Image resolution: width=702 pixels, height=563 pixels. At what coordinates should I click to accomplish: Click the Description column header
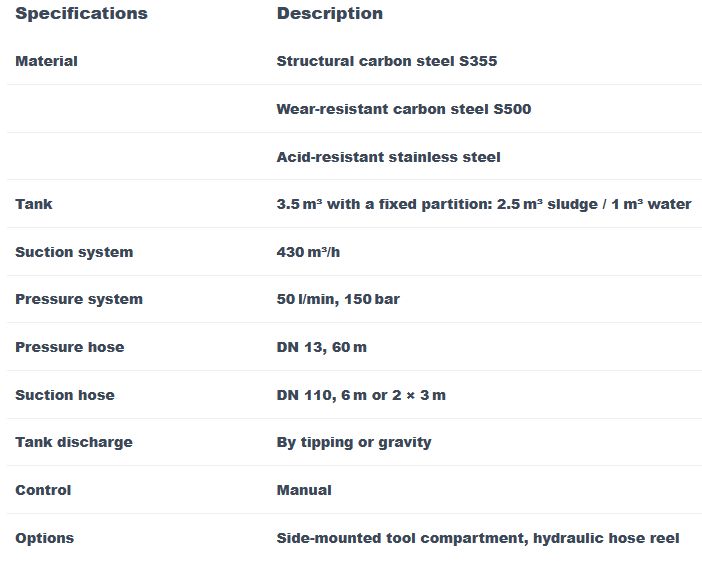coord(329,14)
